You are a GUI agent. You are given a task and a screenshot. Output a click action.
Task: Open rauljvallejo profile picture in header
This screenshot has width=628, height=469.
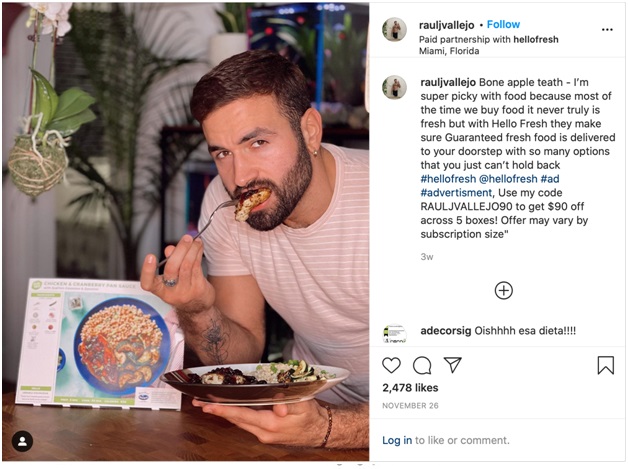tap(394, 30)
